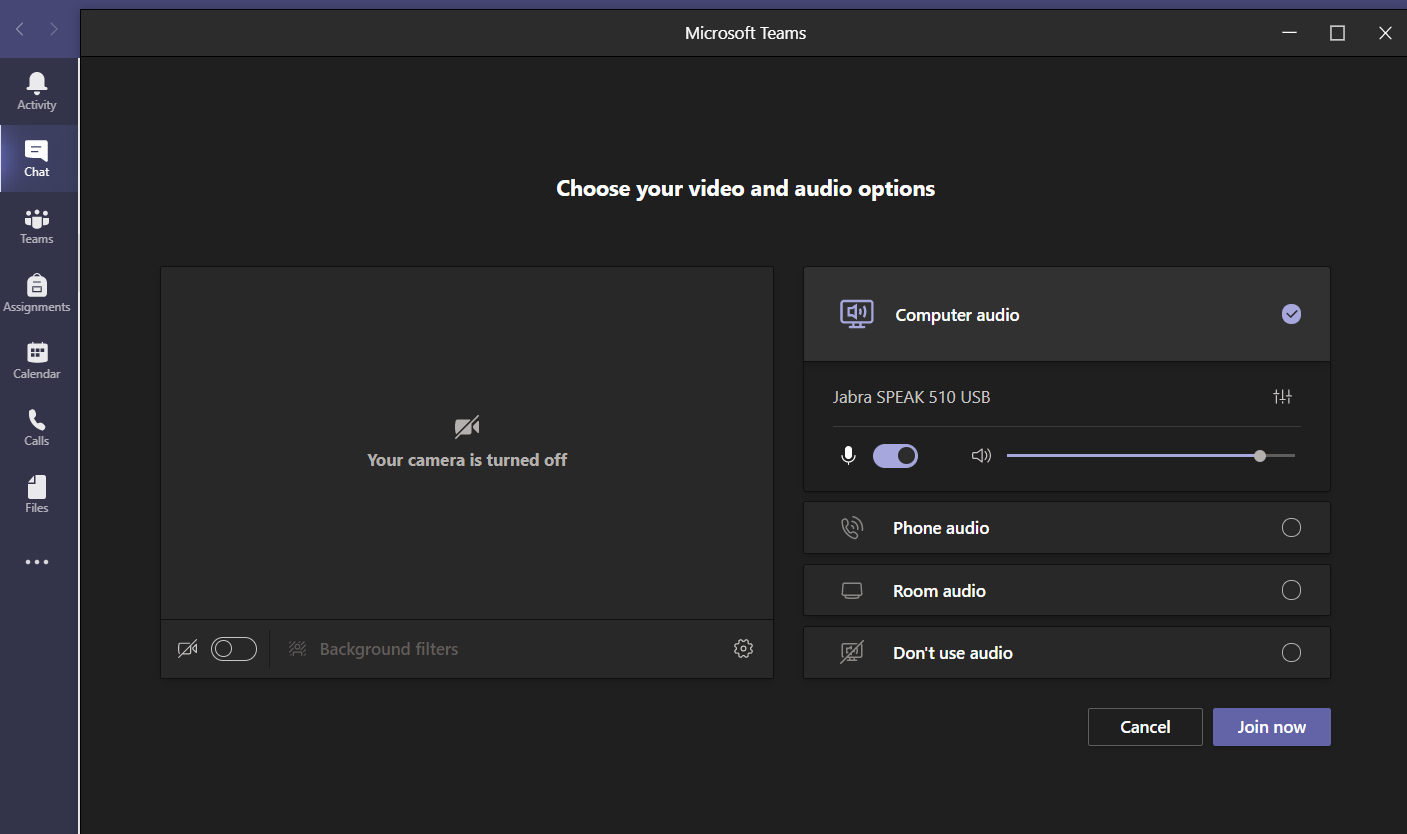Open the Calendar icon in sidebar
The width and height of the screenshot is (1407, 834).
37,359
